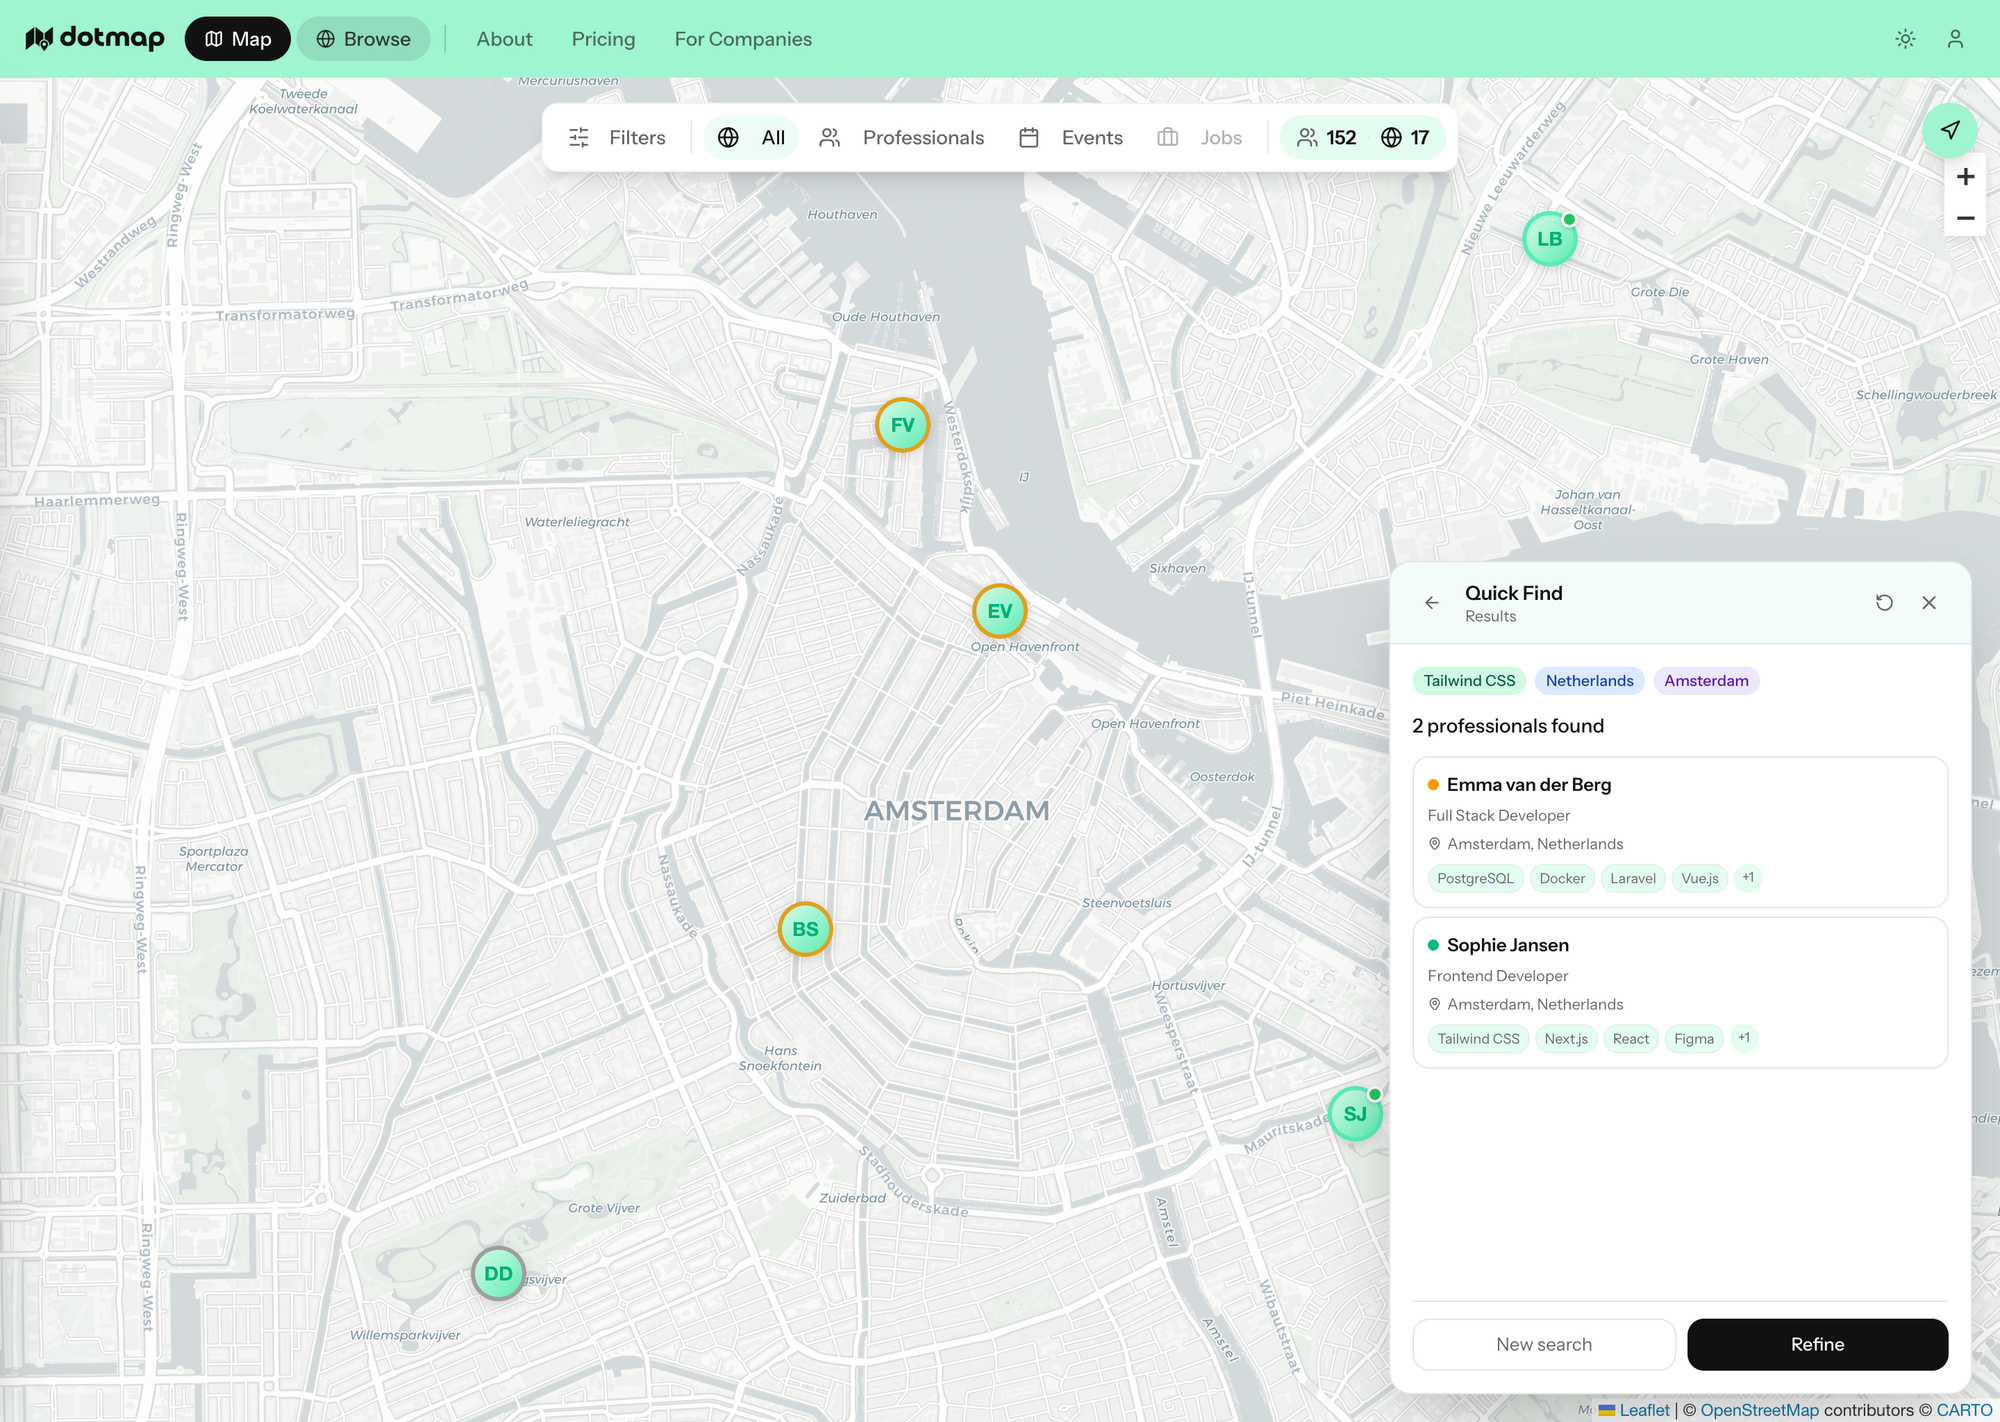
Task: Switch to the Browse view tab
Action: point(364,39)
